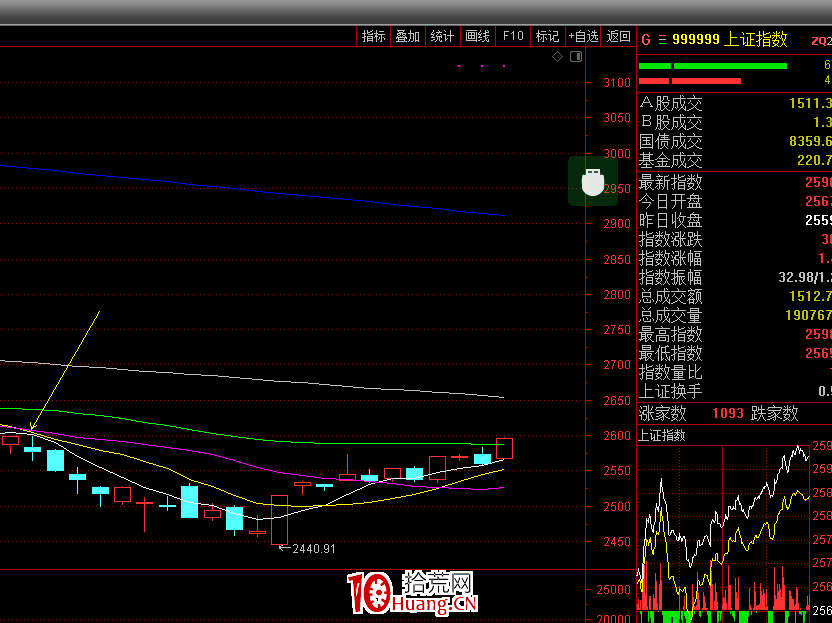The image size is (832, 623).
Task: Click the 标记 mark button
Action: coord(547,36)
